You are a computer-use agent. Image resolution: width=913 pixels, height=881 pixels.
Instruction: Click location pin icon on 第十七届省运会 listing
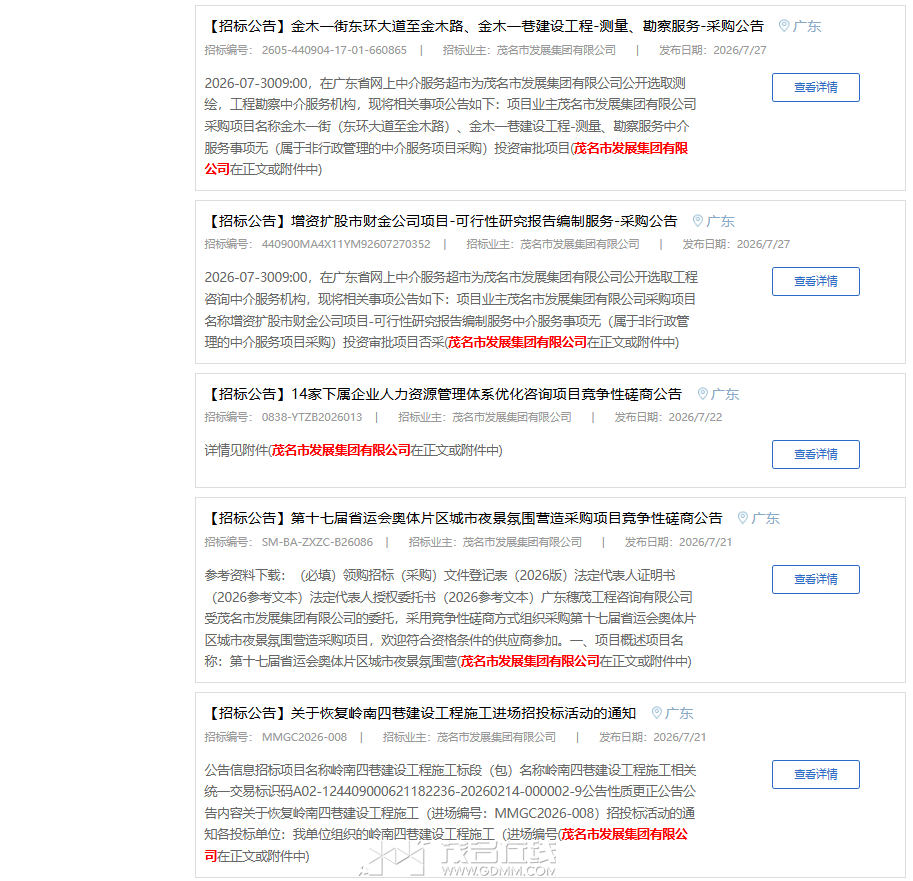pyautogui.click(x=742, y=518)
